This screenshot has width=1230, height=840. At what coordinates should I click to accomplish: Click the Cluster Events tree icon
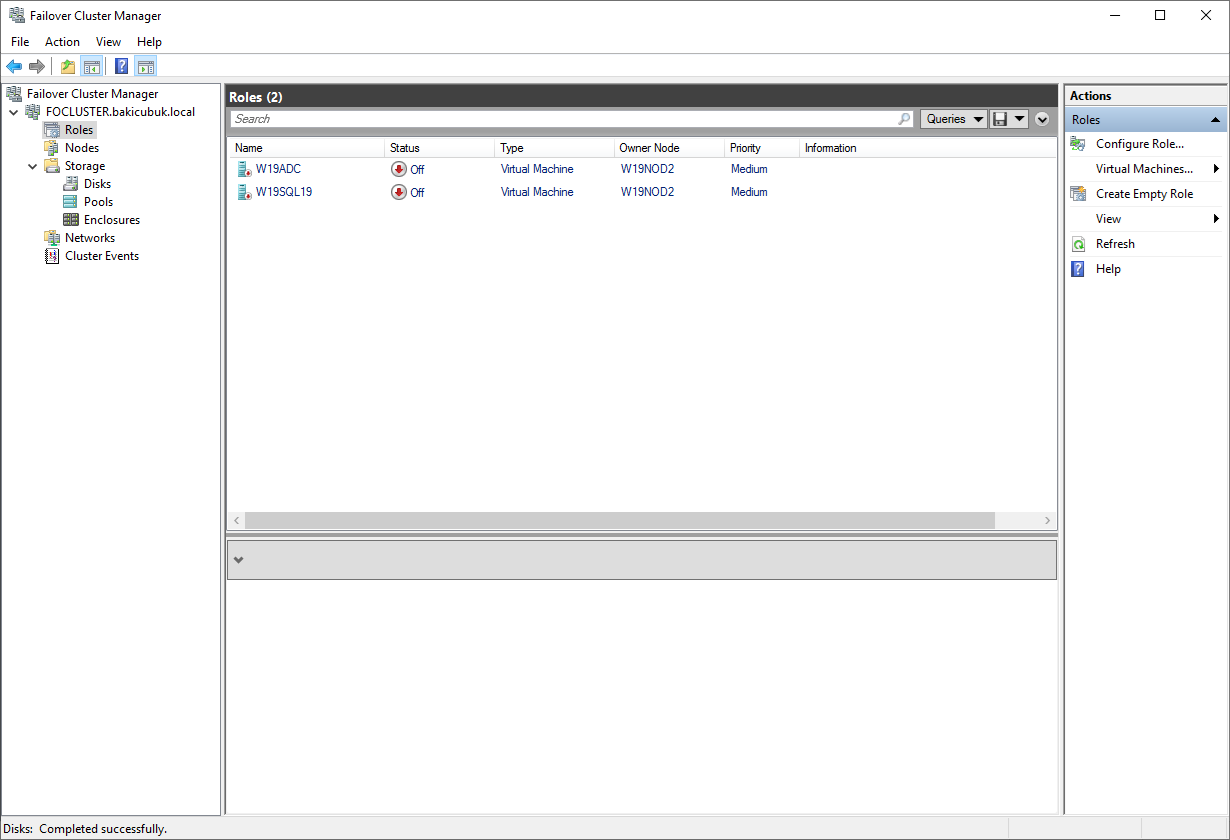(x=52, y=256)
